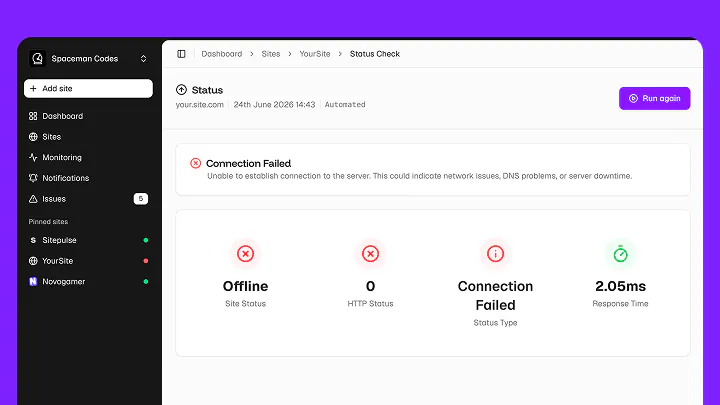
Task: Click the Sites globe icon
Action: [x=33, y=137]
